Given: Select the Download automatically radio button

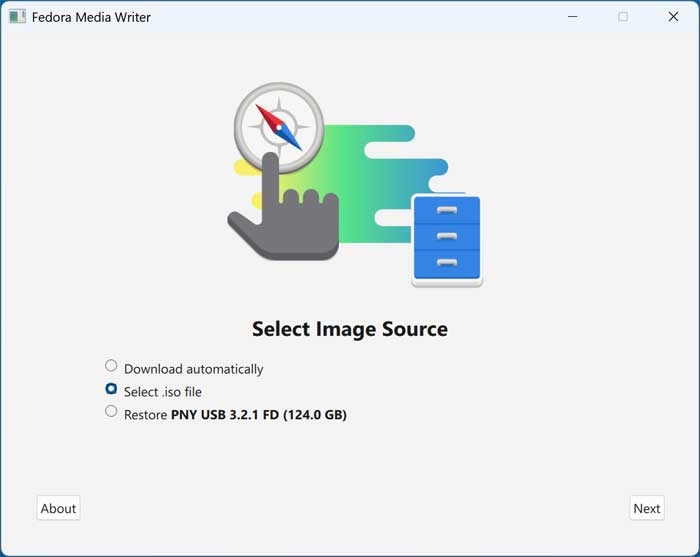Looking at the screenshot, I should coord(111,366).
